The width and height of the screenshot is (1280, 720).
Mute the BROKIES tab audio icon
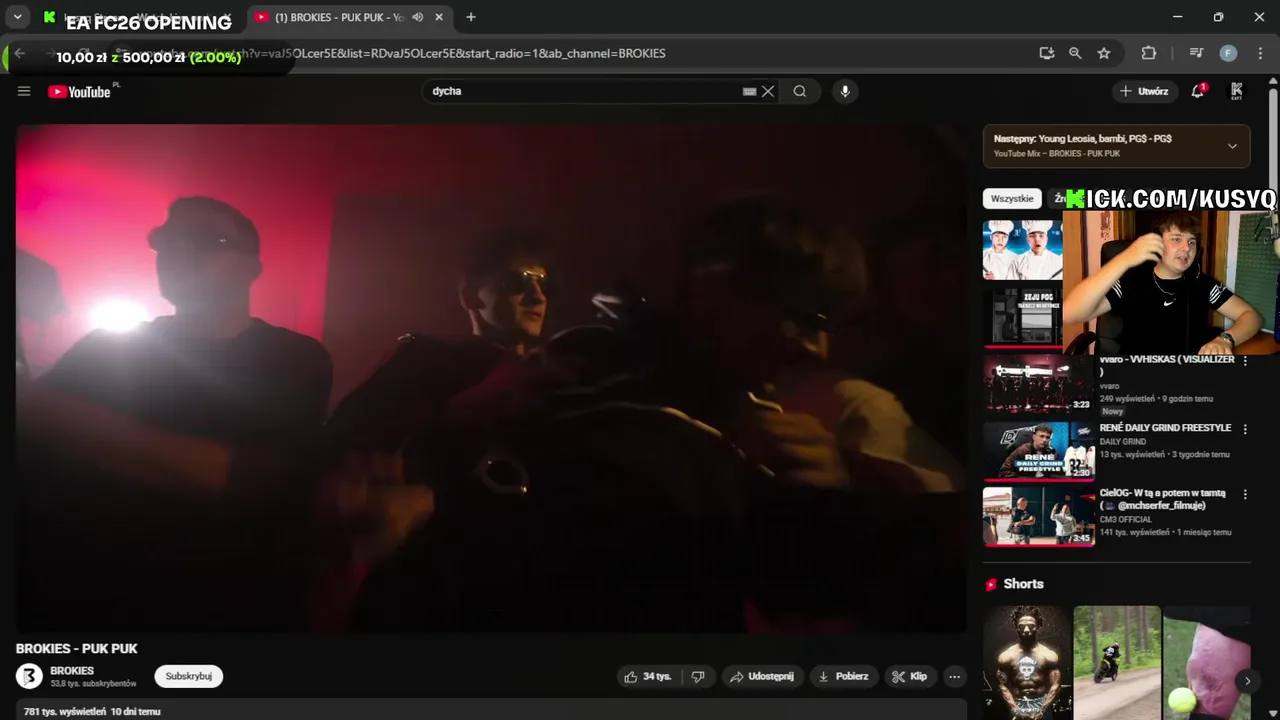[417, 17]
